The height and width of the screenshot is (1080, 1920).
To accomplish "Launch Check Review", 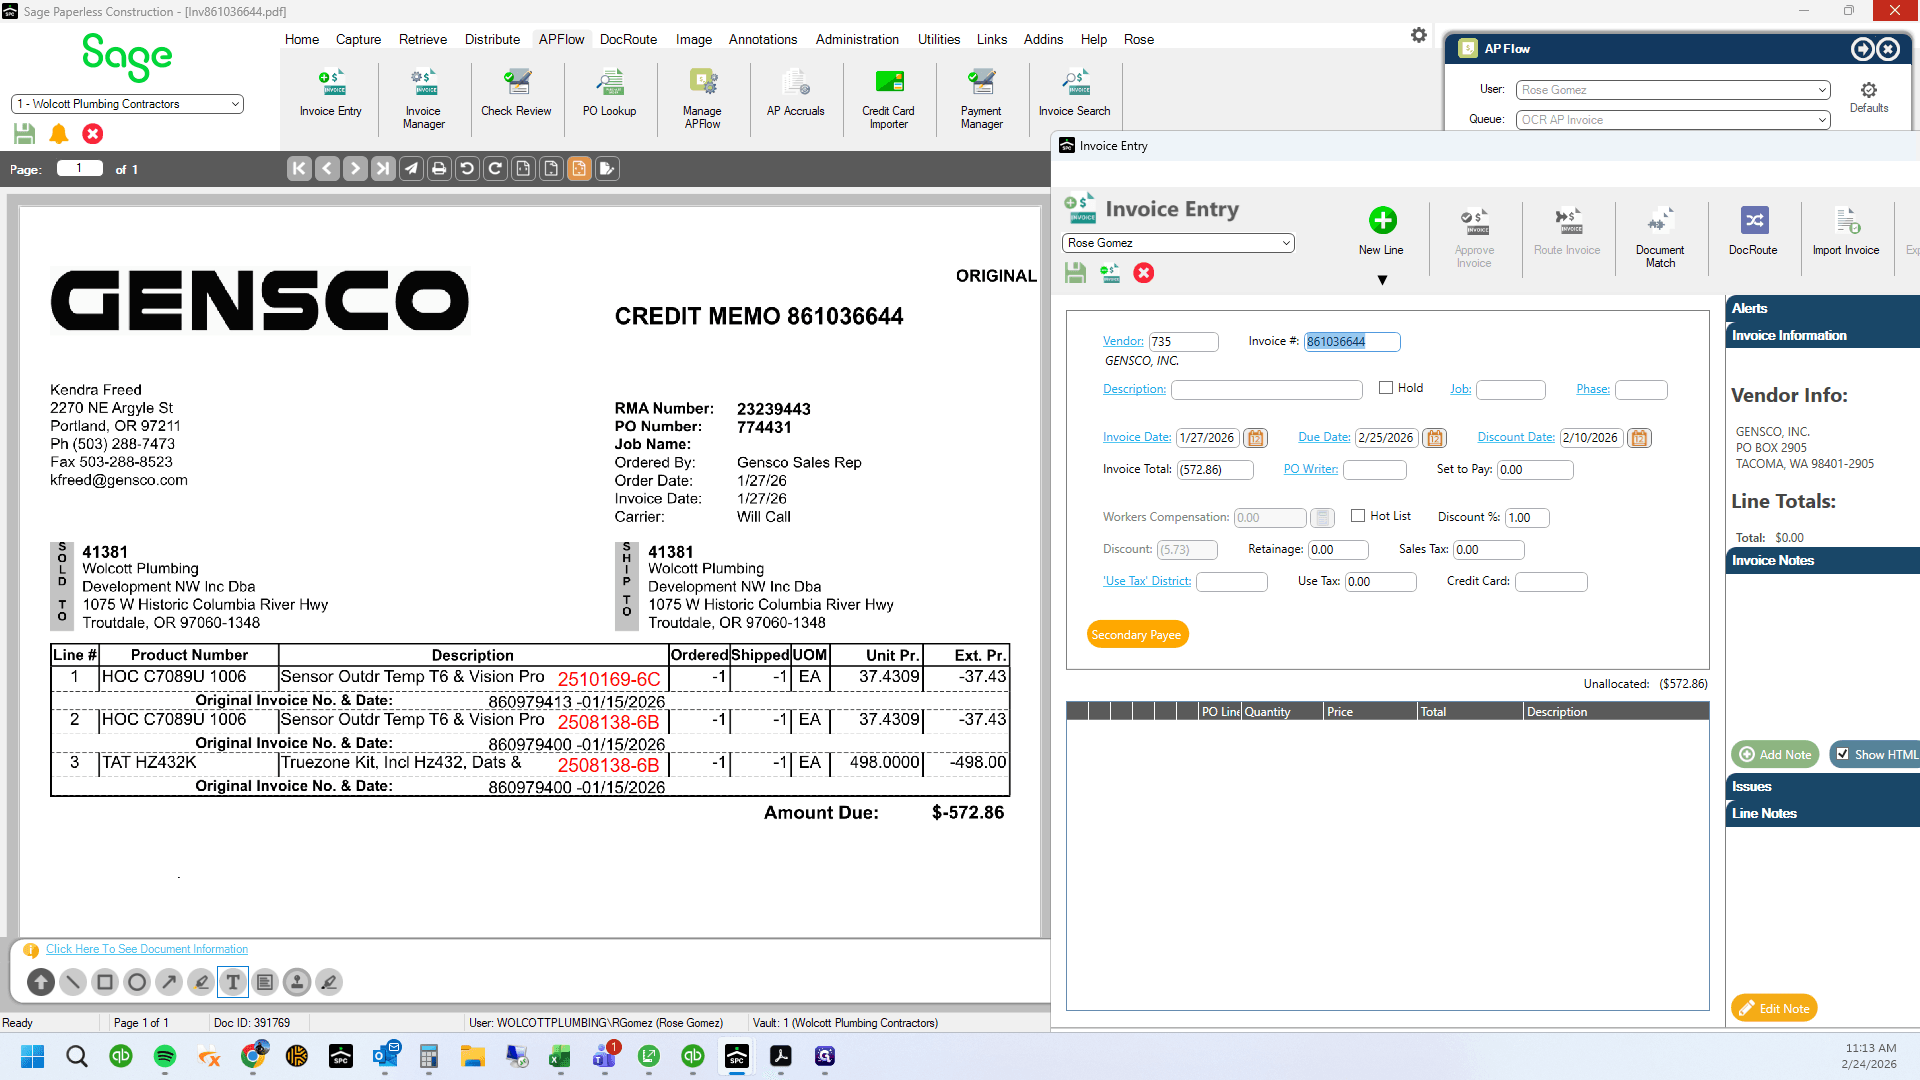I will tap(516, 94).
